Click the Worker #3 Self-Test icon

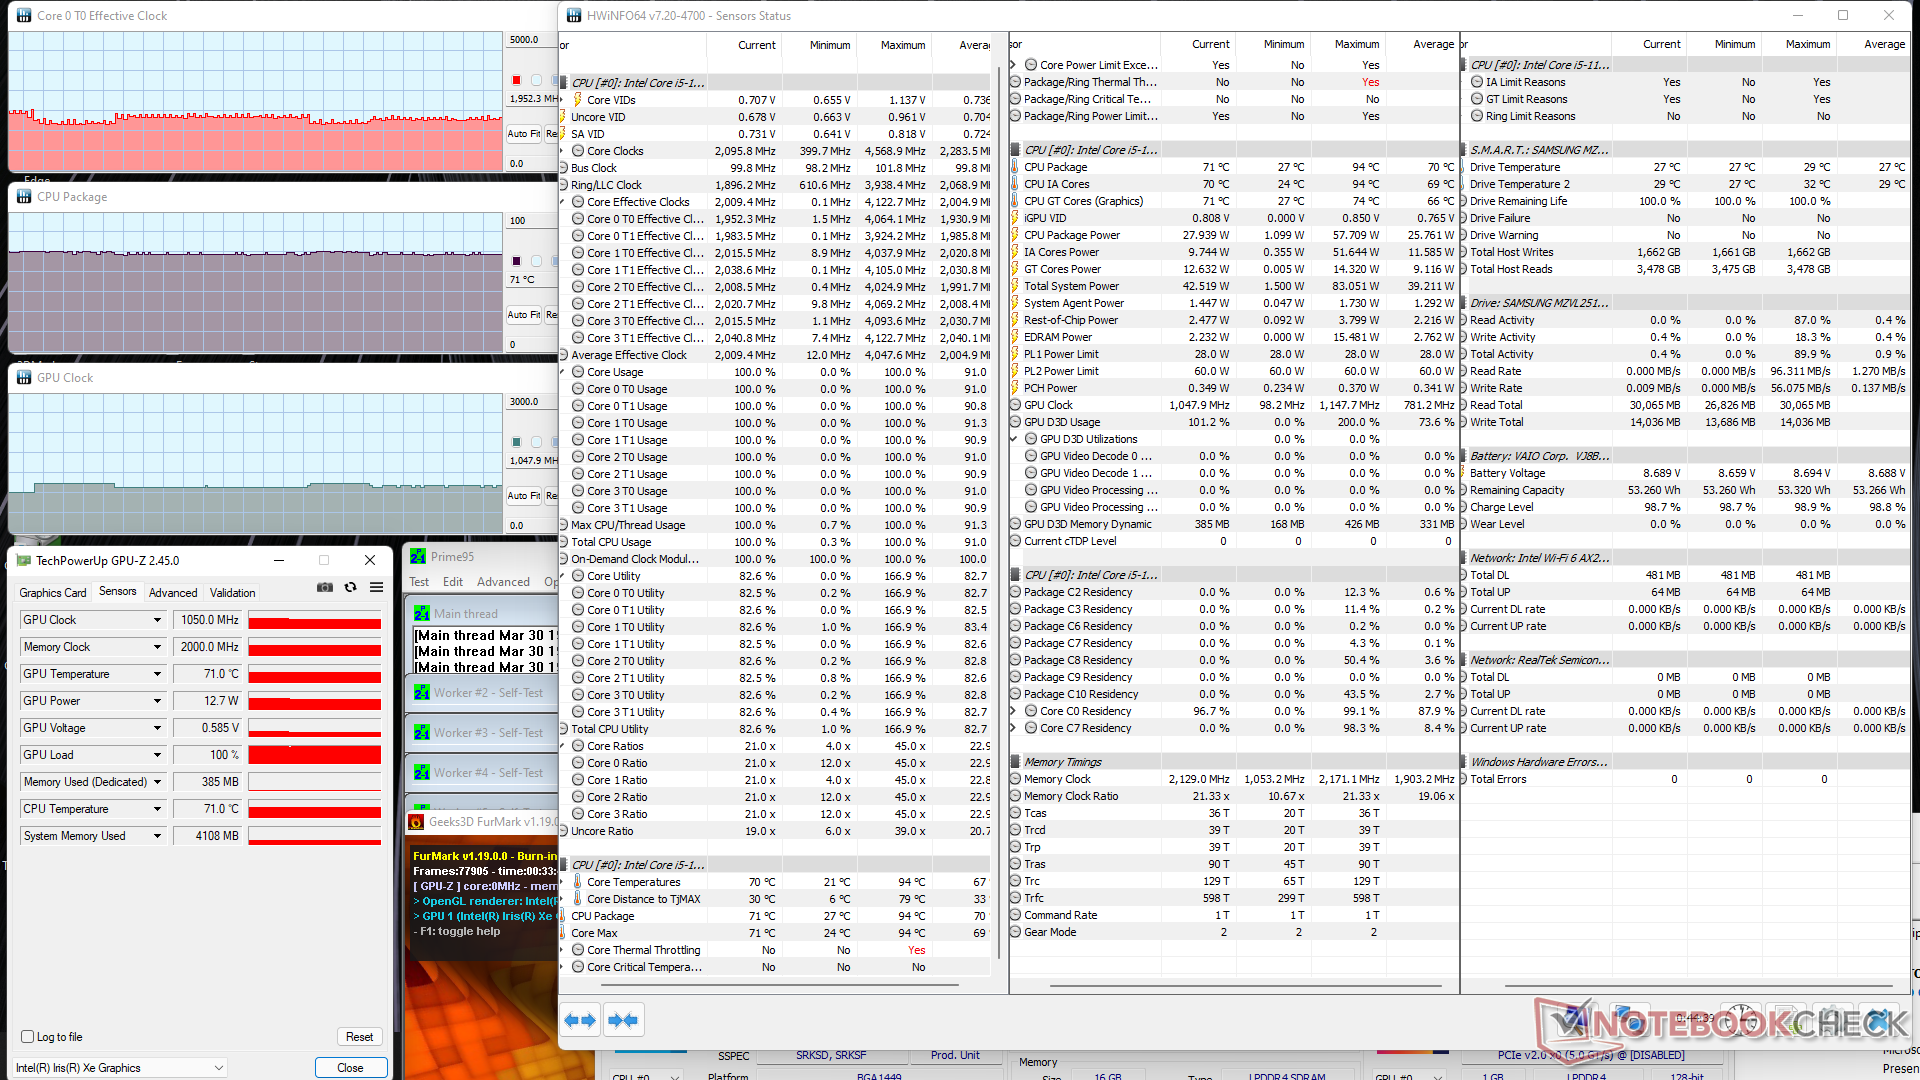pyautogui.click(x=422, y=733)
